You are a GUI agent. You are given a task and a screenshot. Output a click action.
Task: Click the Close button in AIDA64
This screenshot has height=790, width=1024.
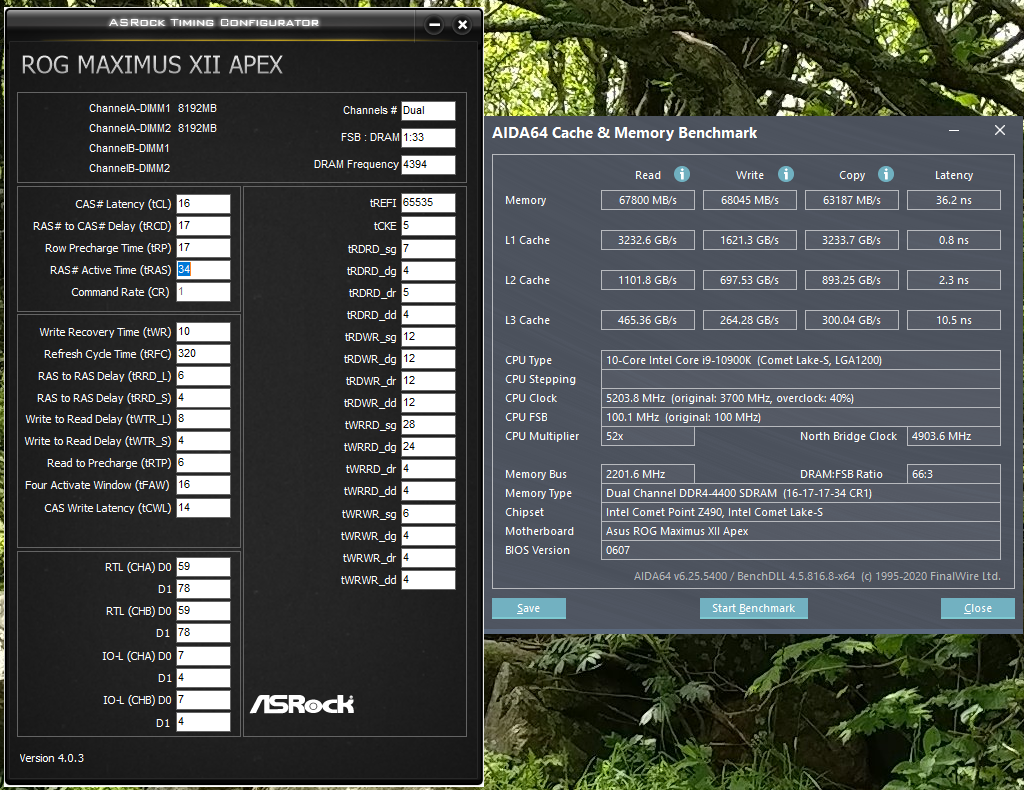(978, 608)
